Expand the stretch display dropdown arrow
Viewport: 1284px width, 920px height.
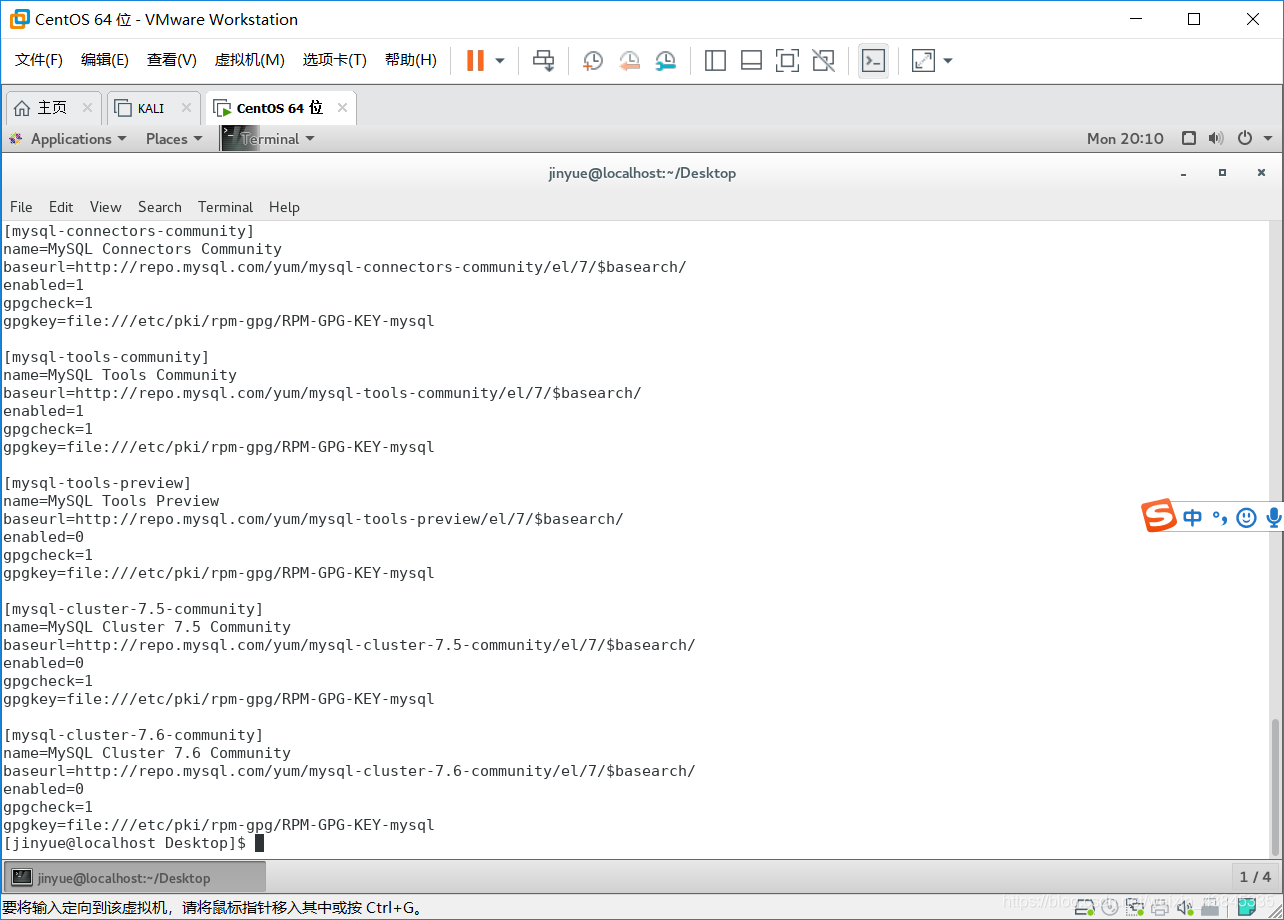pos(948,61)
